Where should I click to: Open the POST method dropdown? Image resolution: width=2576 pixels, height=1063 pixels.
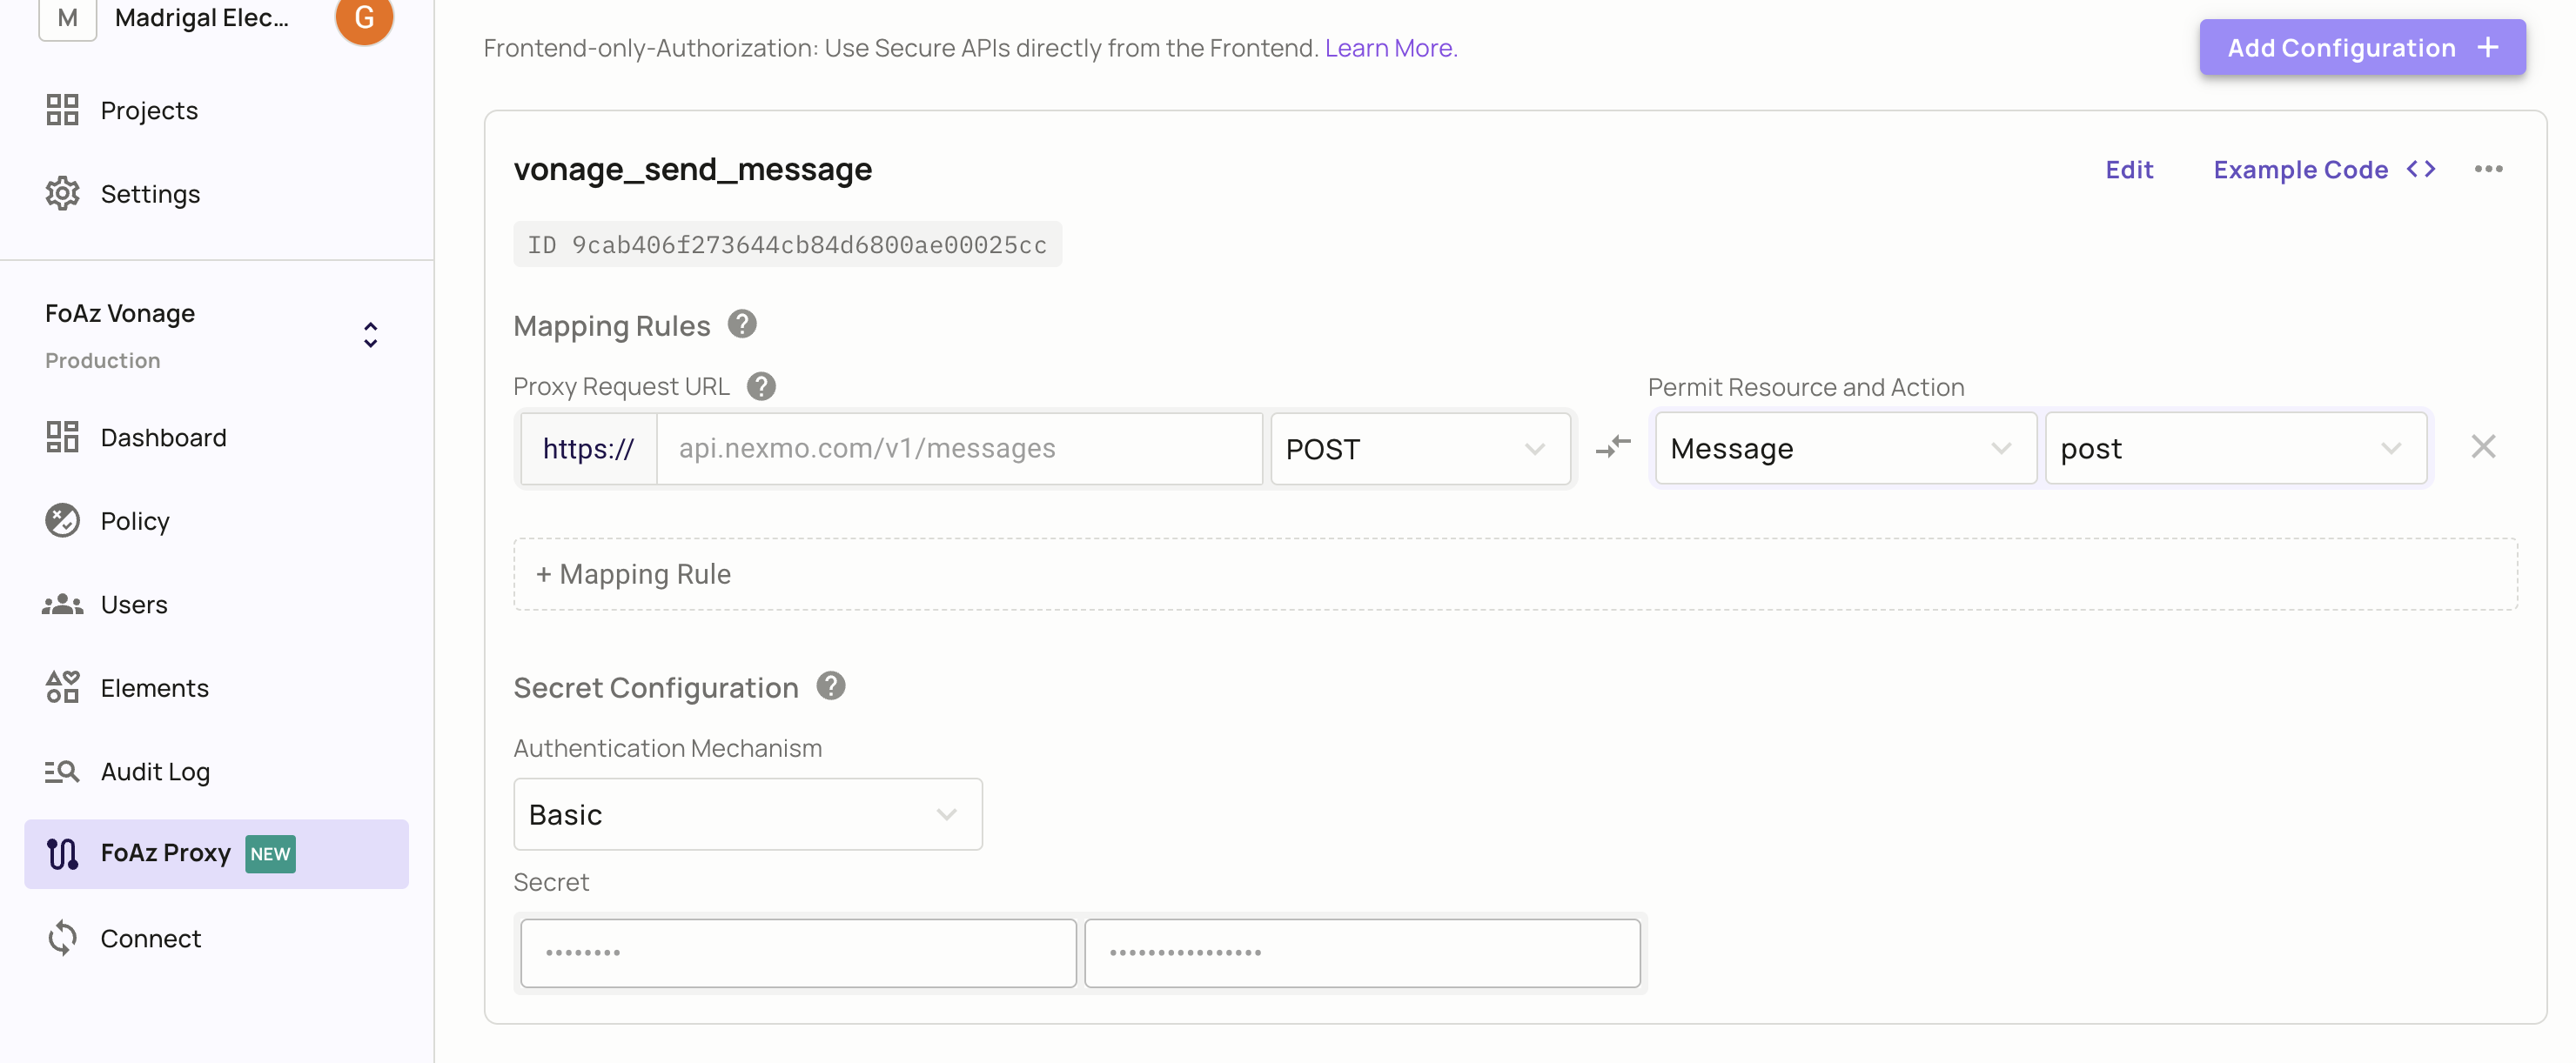(x=1420, y=449)
